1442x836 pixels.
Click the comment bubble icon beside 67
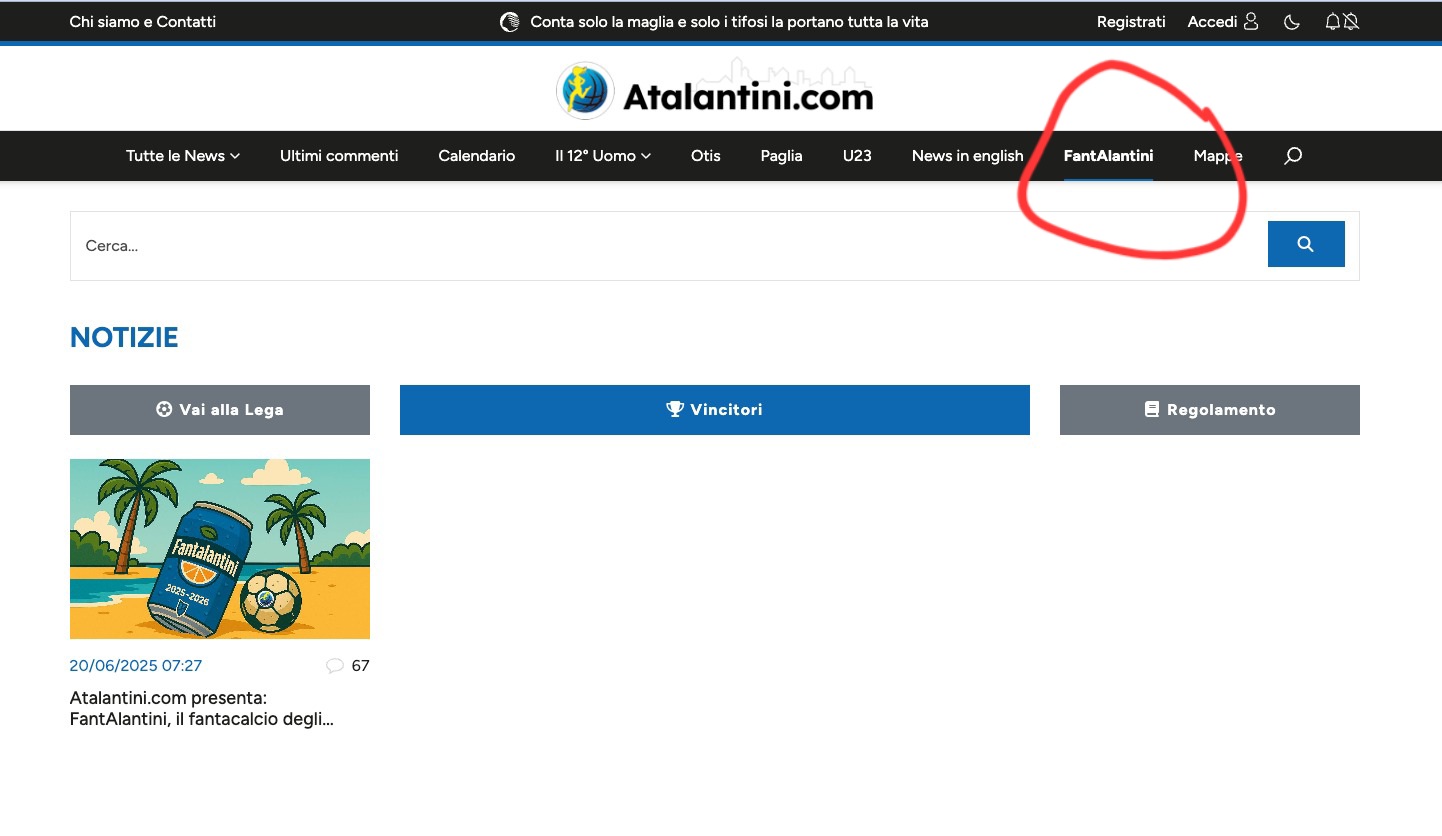point(335,666)
